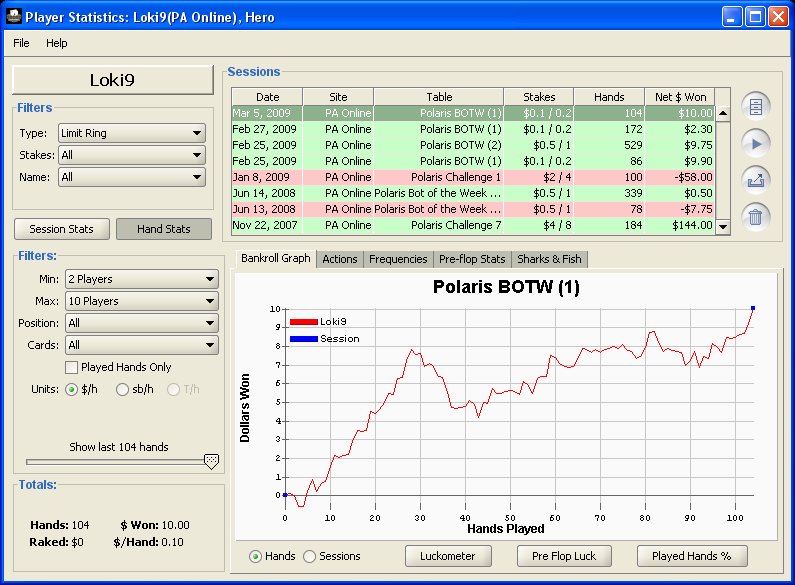Expand the Min players dropdown
795x585 pixels.
(141, 279)
